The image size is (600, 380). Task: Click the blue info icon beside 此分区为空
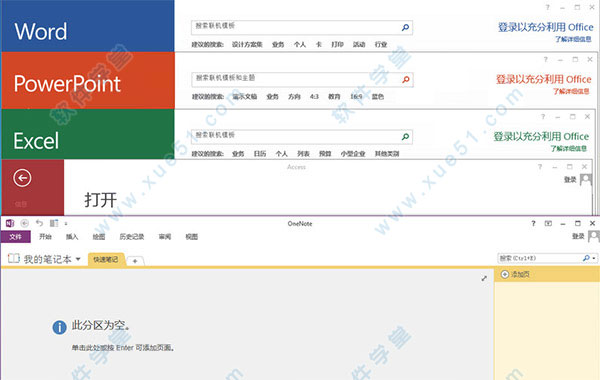(59, 328)
